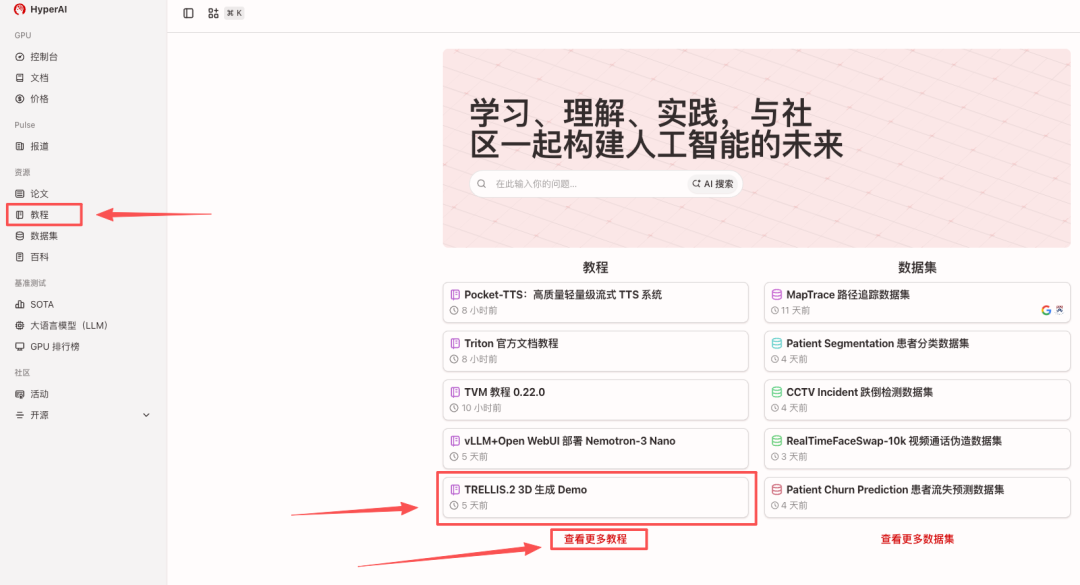Click the 价格 pricing icon

pos(23,98)
